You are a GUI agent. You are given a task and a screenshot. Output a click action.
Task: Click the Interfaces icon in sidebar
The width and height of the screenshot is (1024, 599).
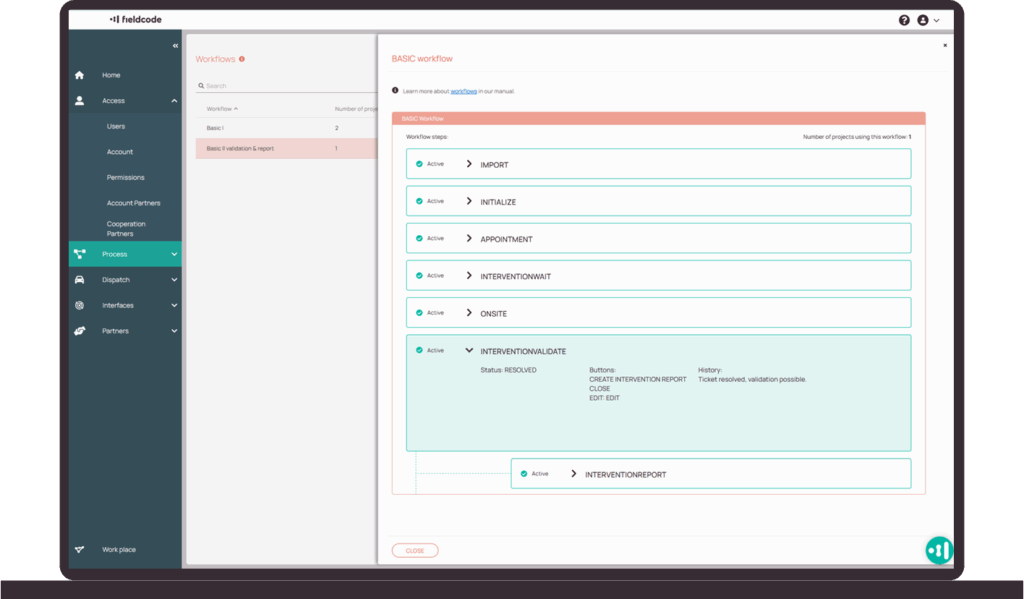(x=80, y=305)
